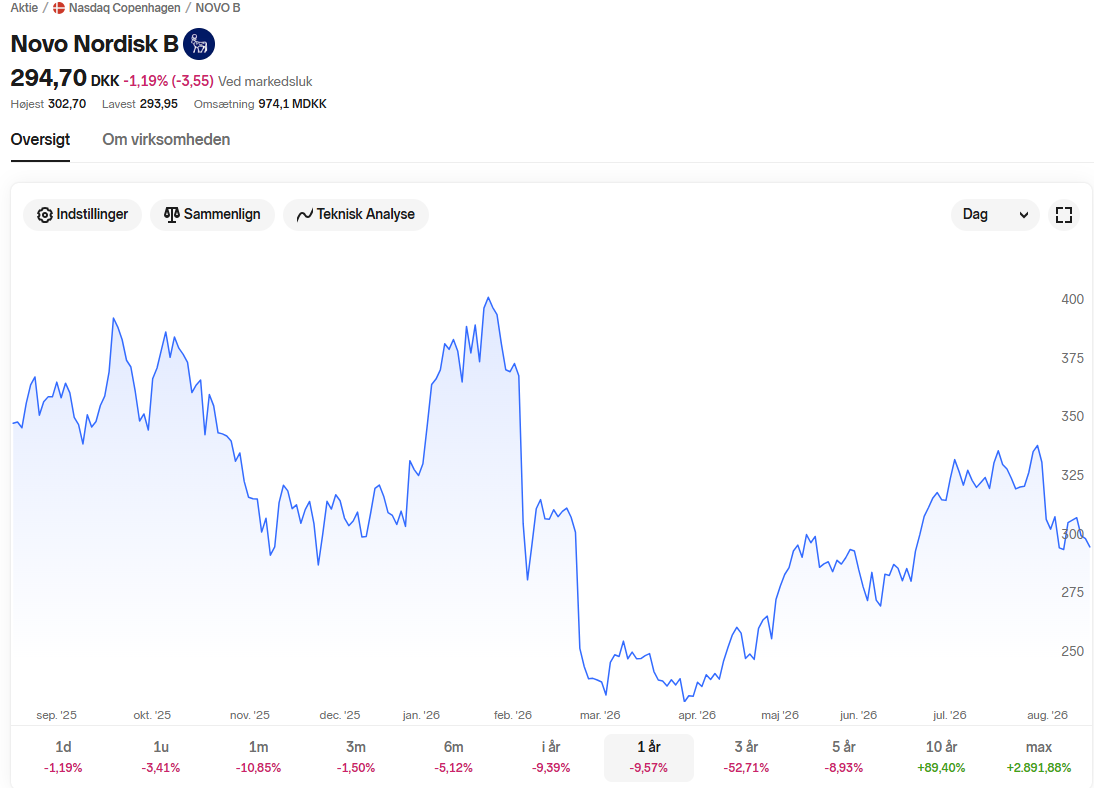Image resolution: width=1094 pixels, height=788 pixels.
Task: Select the max time range
Action: point(1039,757)
